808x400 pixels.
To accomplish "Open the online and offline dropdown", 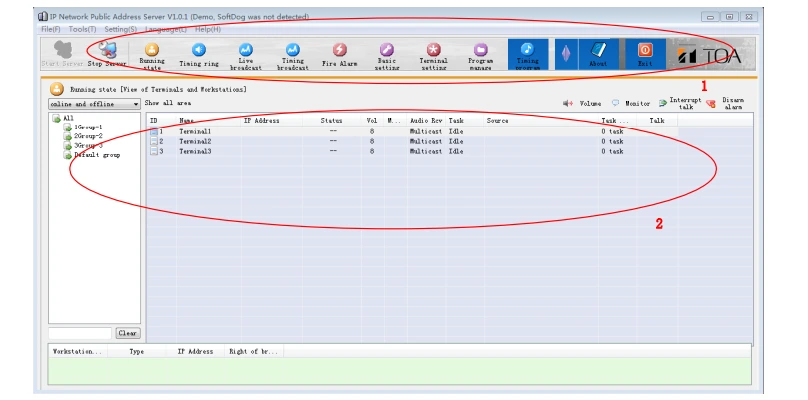I will (x=94, y=104).
